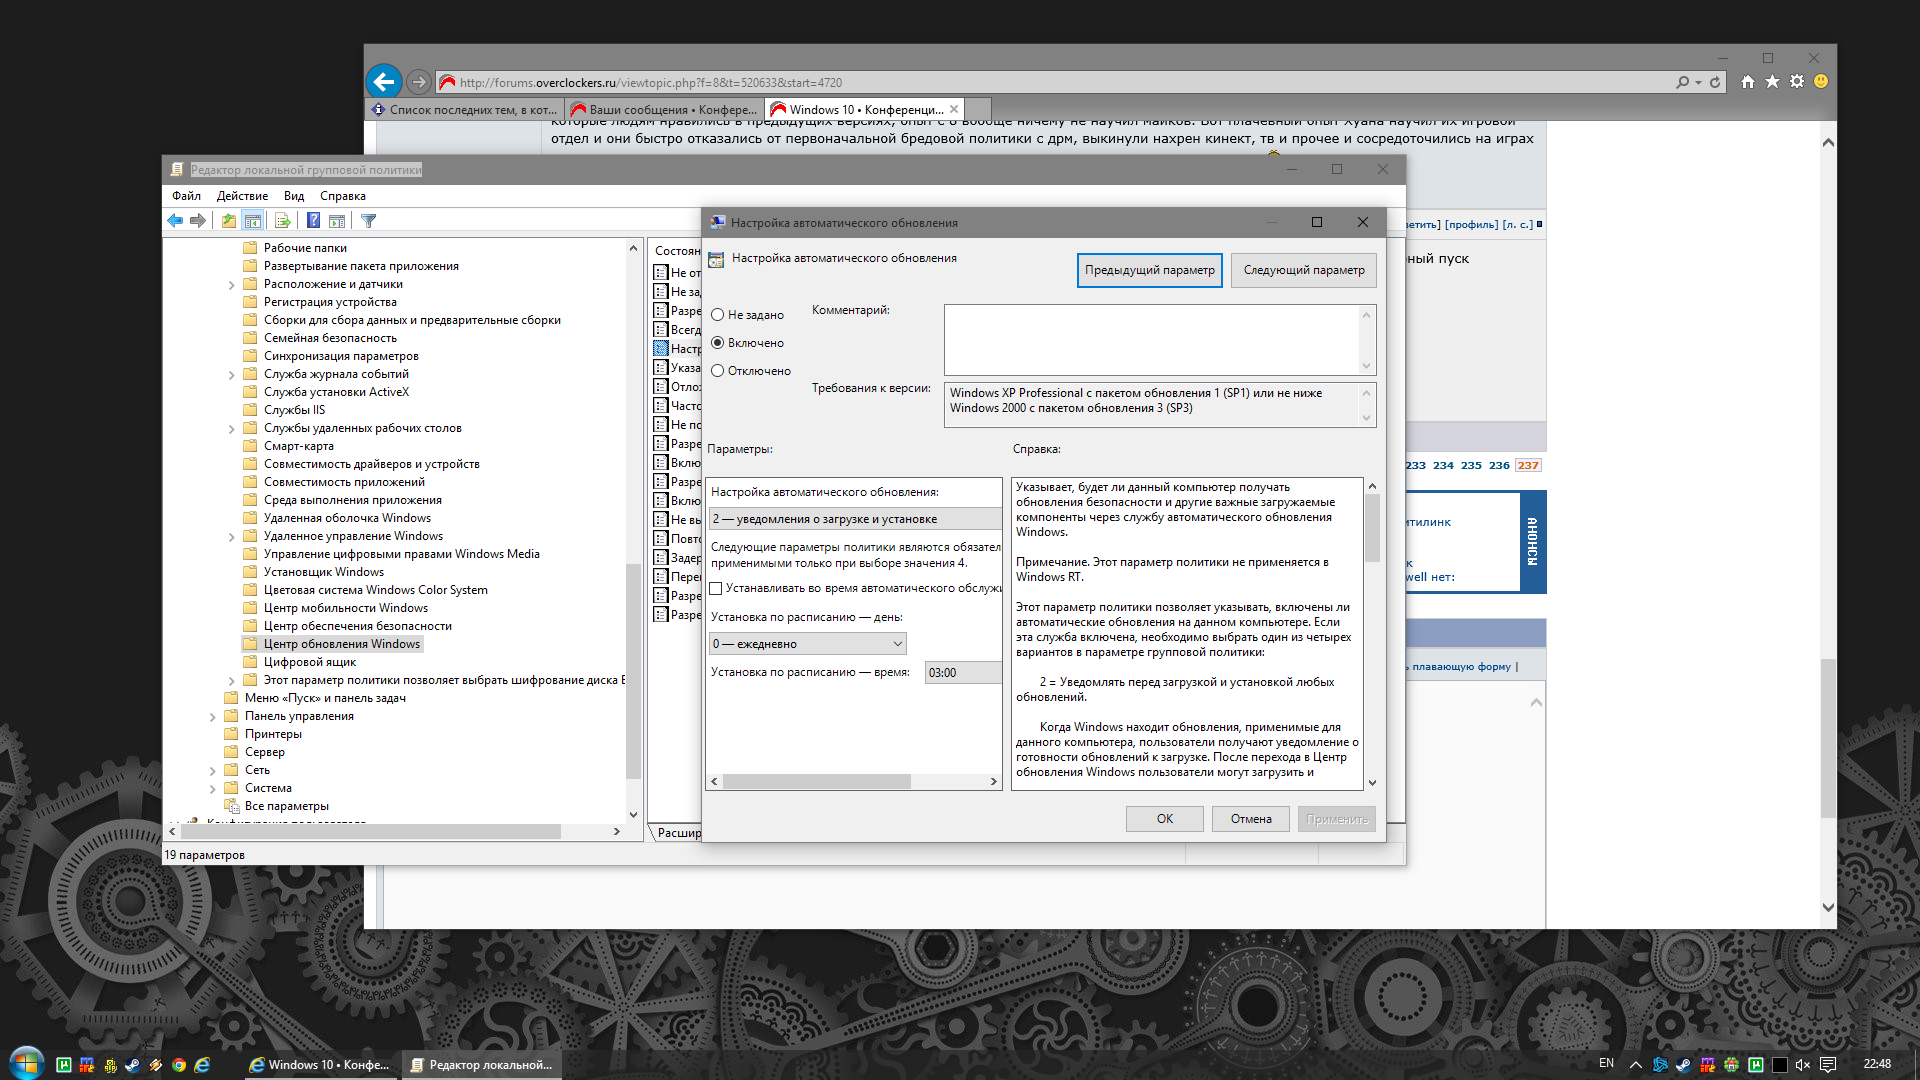Image resolution: width=1920 pixels, height=1080 pixels.
Task: Click the up-one-level folder icon
Action: (229, 221)
